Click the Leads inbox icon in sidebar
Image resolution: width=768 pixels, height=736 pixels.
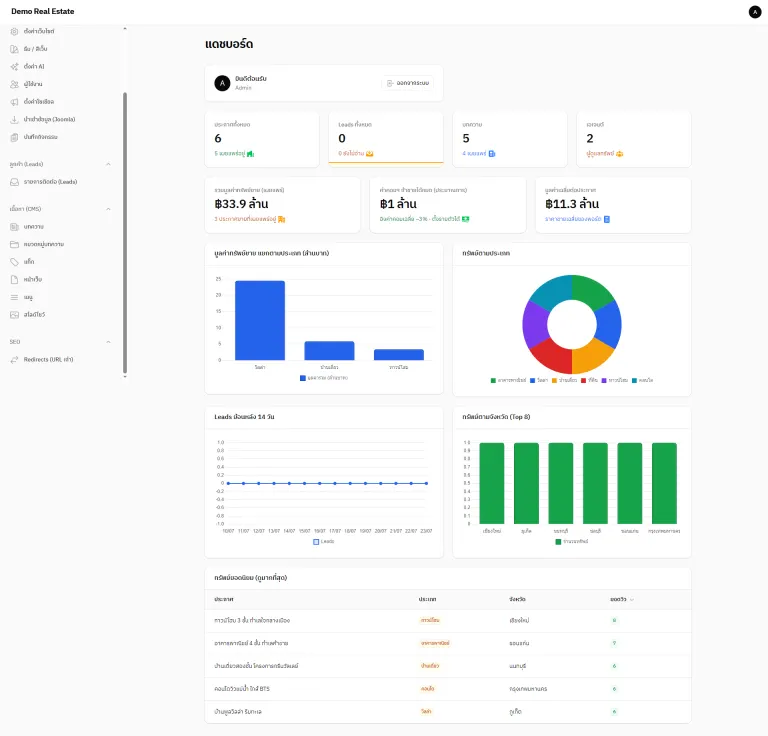pyautogui.click(x=14, y=182)
